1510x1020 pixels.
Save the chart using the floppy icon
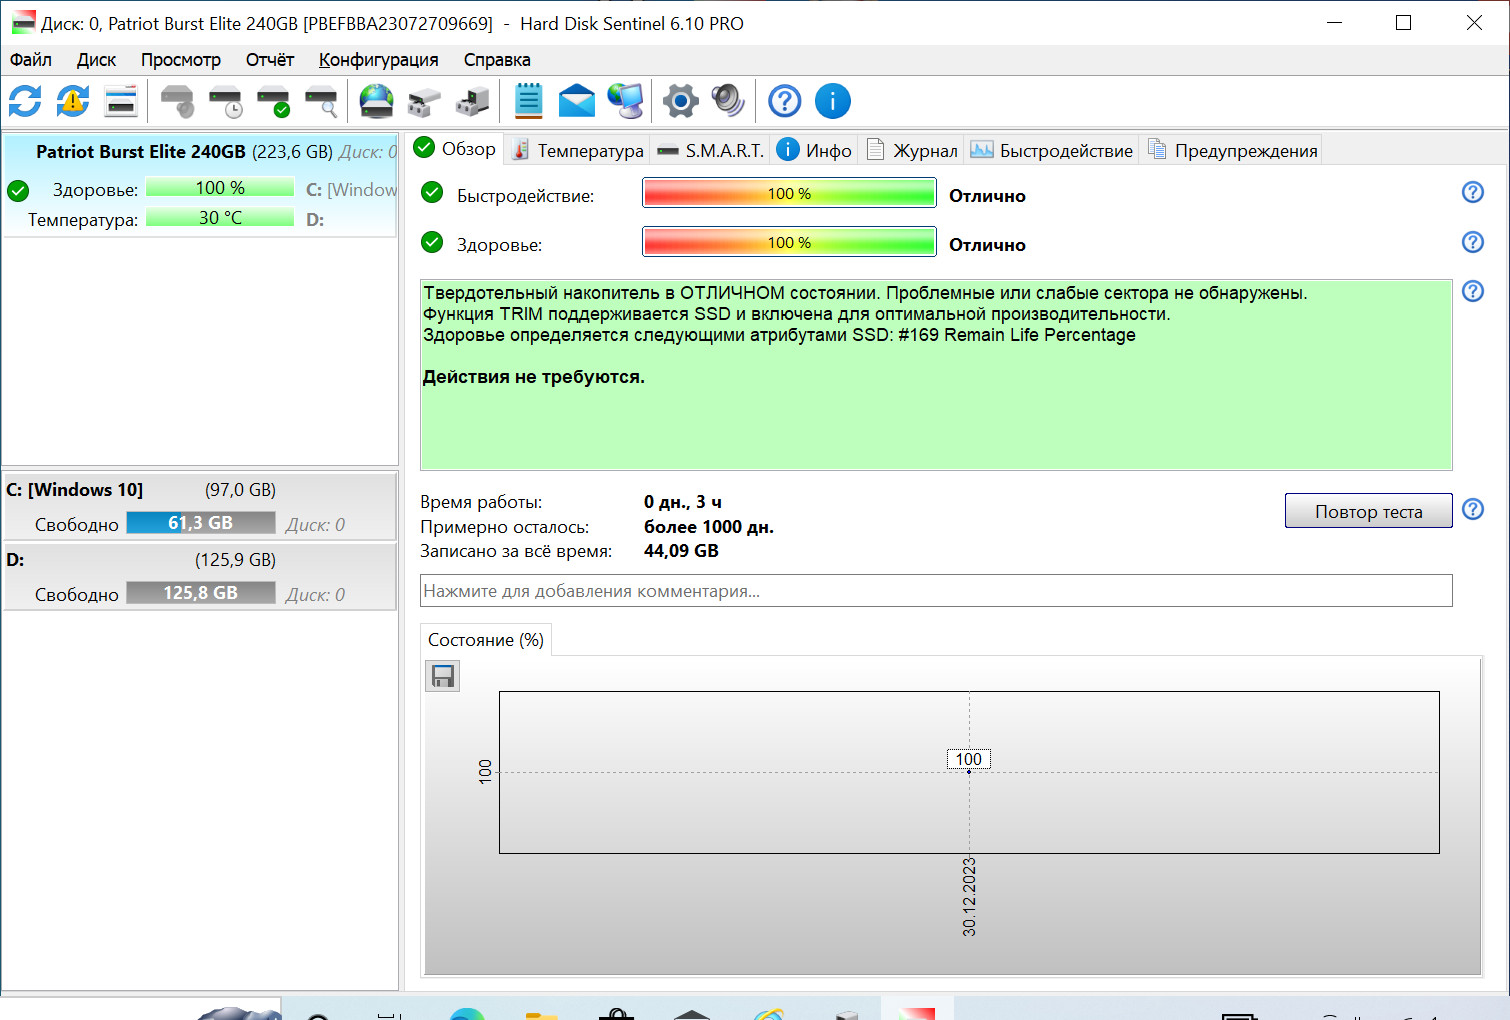point(442,677)
